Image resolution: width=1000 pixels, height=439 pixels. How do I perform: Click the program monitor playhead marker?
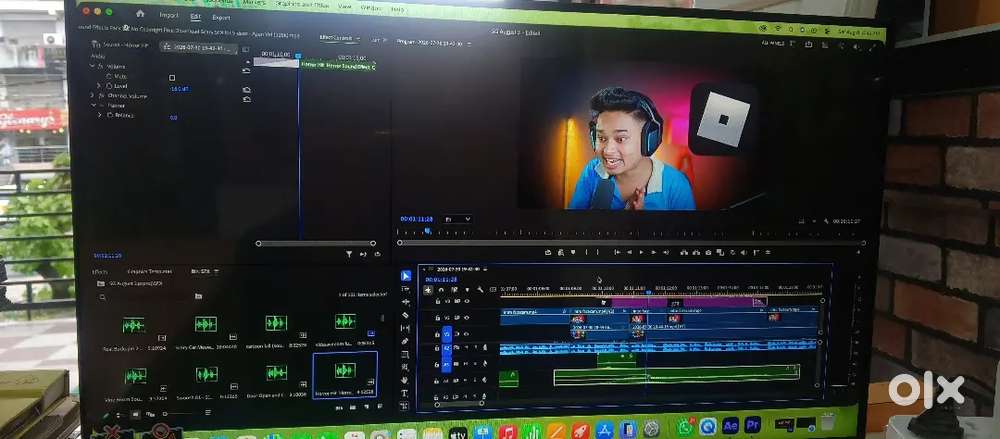coord(428,231)
